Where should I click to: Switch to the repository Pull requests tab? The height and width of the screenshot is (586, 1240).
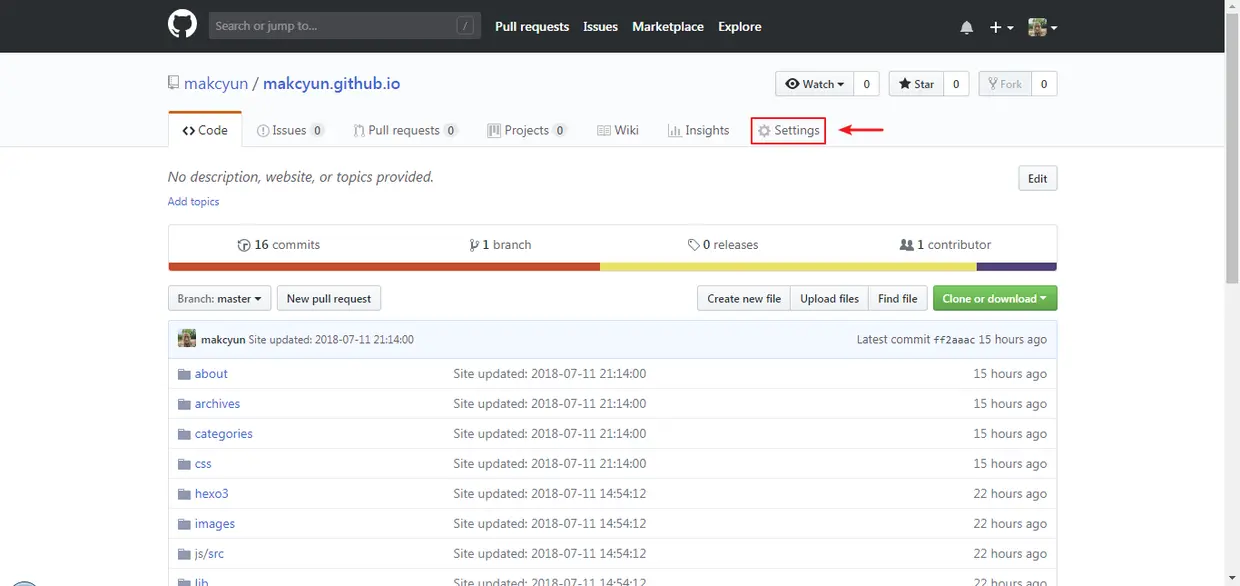click(405, 130)
